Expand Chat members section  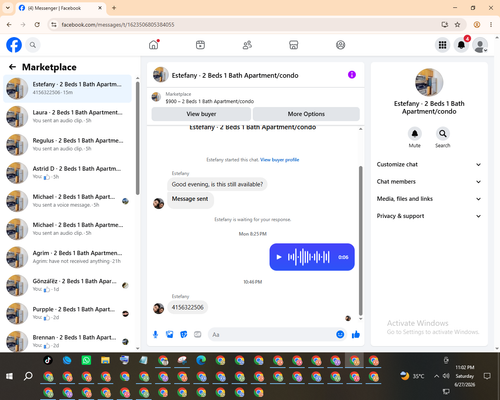(x=429, y=182)
